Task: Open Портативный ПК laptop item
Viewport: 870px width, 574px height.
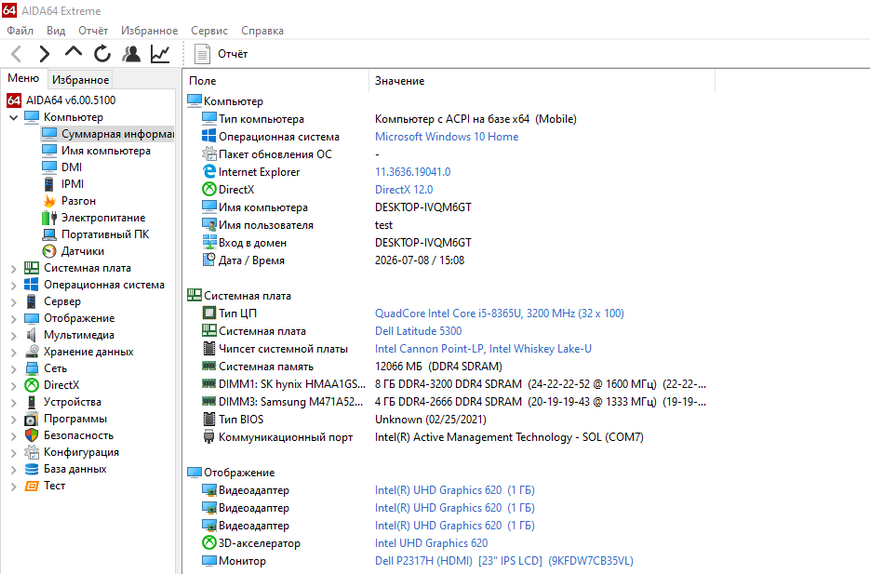Action: tap(105, 234)
